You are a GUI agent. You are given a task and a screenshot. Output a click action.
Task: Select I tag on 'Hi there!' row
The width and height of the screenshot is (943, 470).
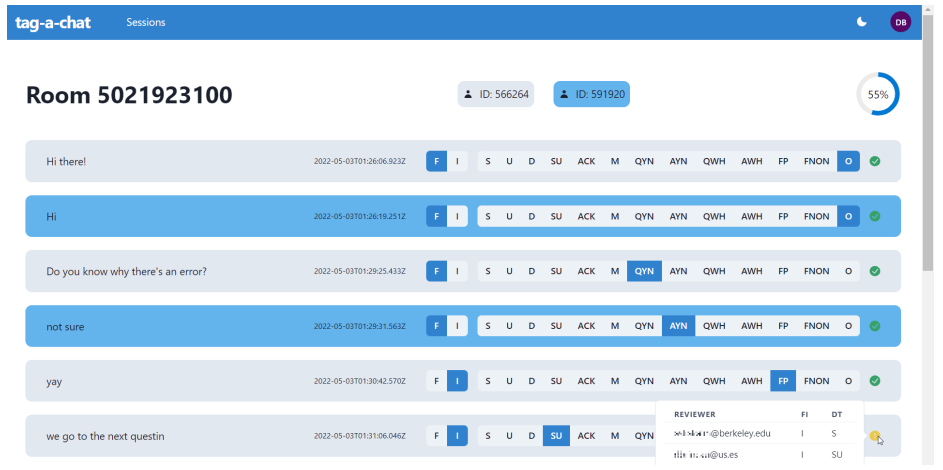pyautogui.click(x=457, y=161)
